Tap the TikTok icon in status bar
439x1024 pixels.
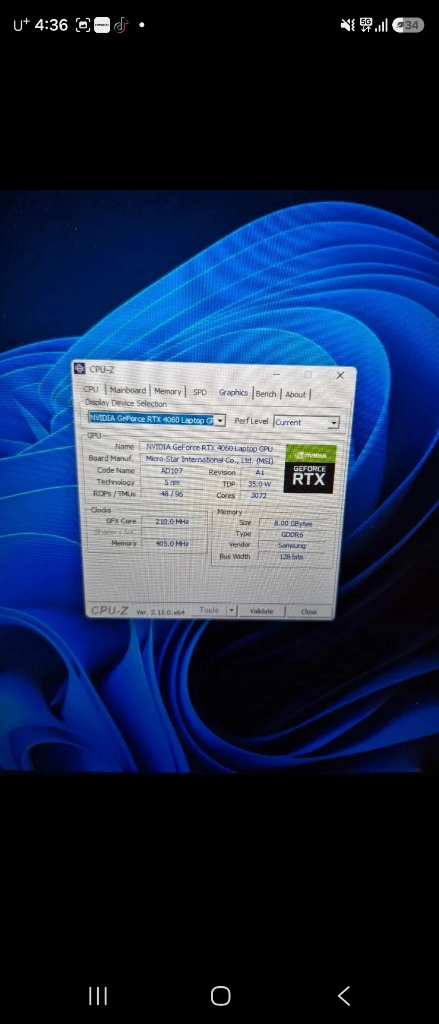[x=121, y=25]
